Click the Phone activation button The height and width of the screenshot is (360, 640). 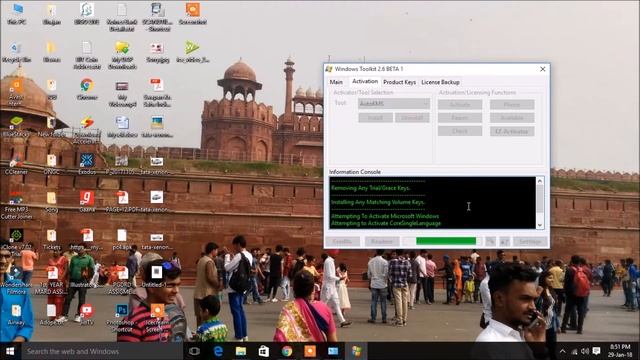[512, 104]
